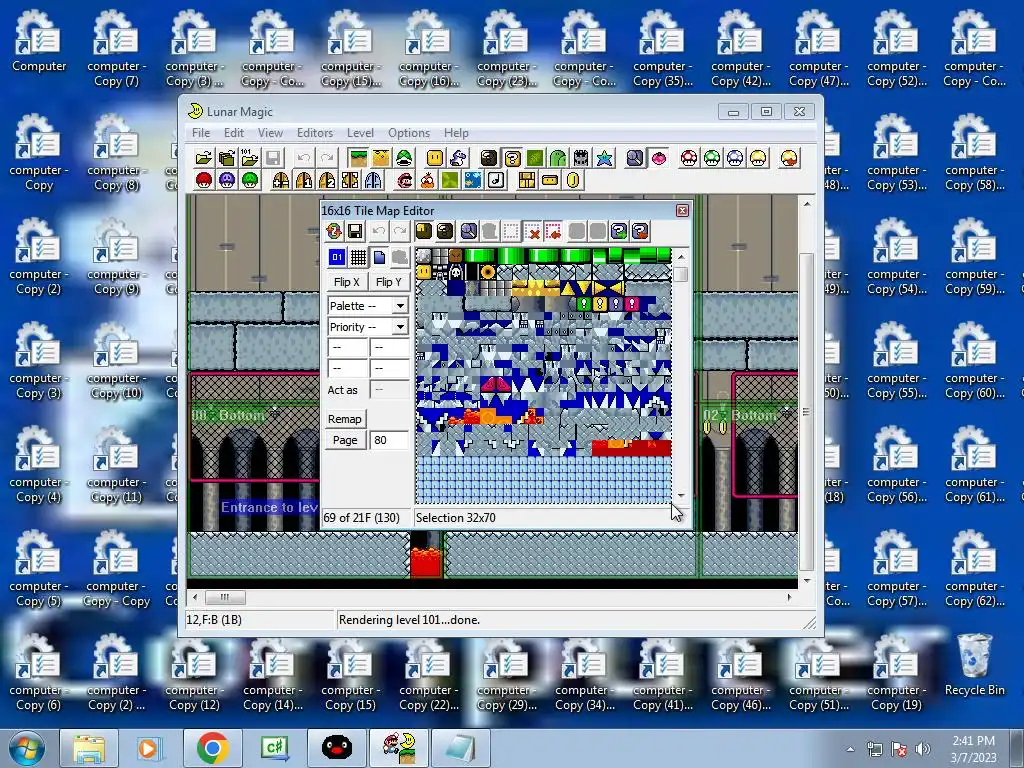
Task: Click the tile map scrollbar up arrow
Action: click(681, 257)
